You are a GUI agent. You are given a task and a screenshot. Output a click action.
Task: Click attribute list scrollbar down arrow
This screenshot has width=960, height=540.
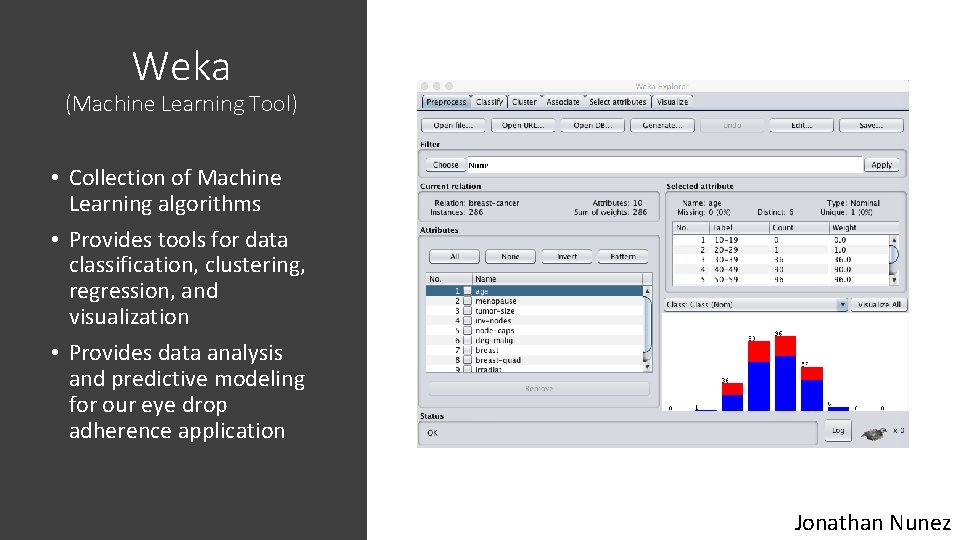647,367
